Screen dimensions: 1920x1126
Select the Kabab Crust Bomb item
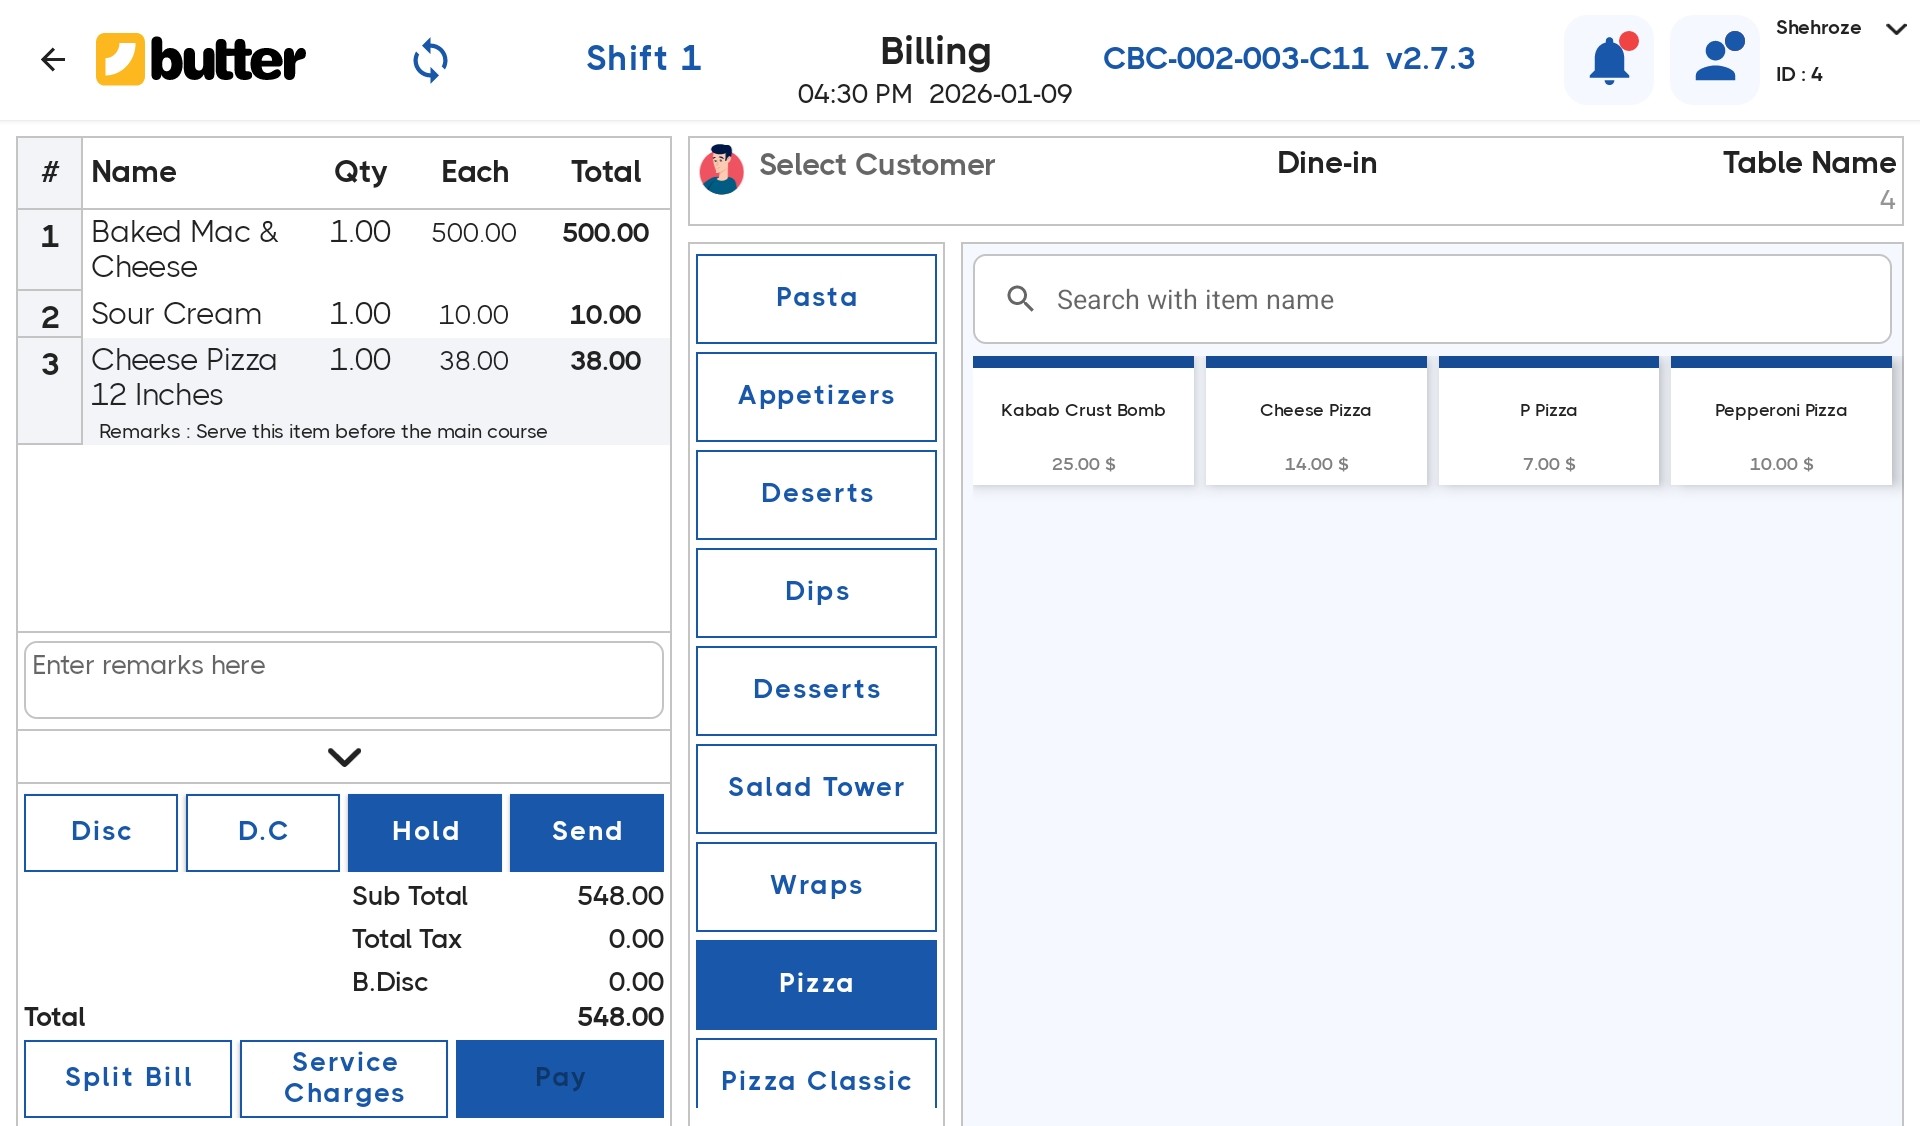(1083, 420)
